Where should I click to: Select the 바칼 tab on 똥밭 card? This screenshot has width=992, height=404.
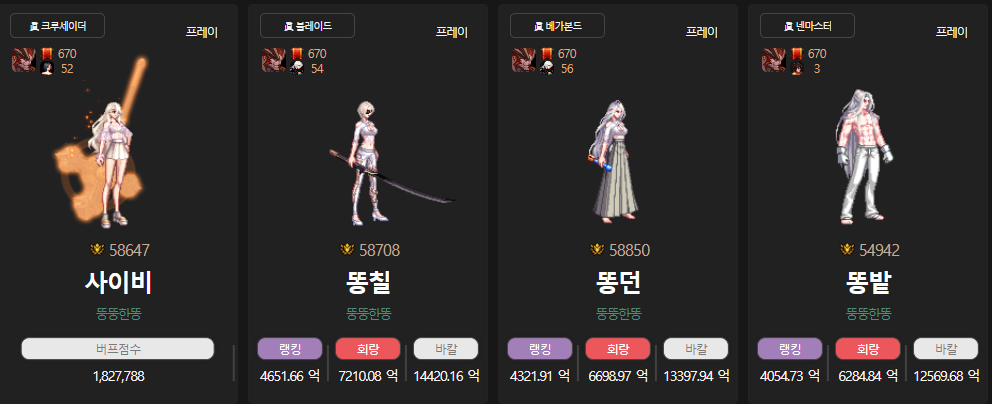946,348
